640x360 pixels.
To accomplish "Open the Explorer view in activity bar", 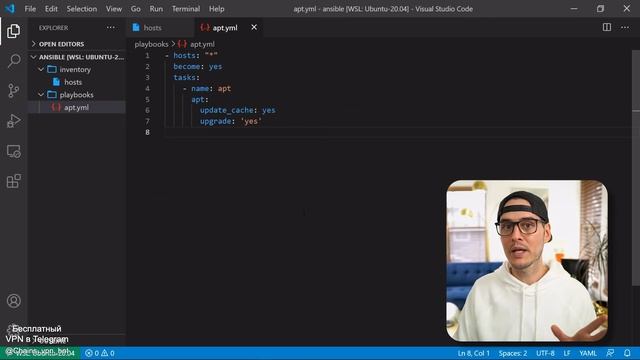I will (x=13, y=31).
